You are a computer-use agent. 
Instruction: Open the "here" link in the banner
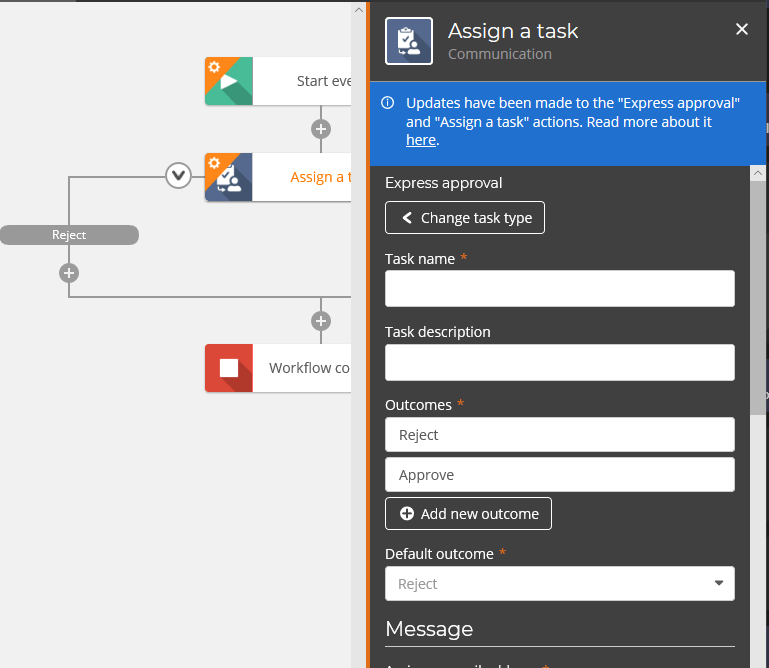click(421, 140)
